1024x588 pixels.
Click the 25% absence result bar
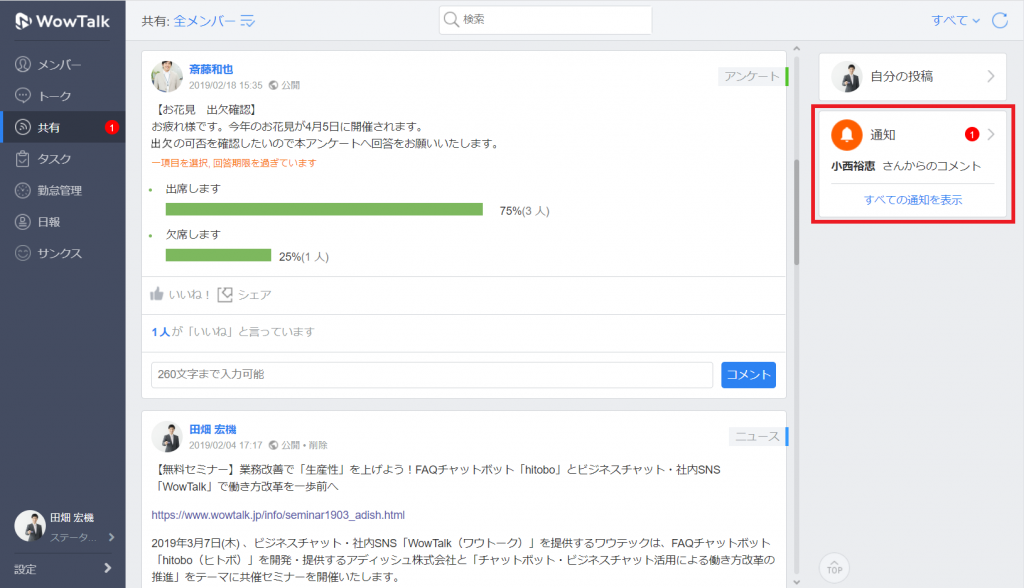(x=218, y=255)
